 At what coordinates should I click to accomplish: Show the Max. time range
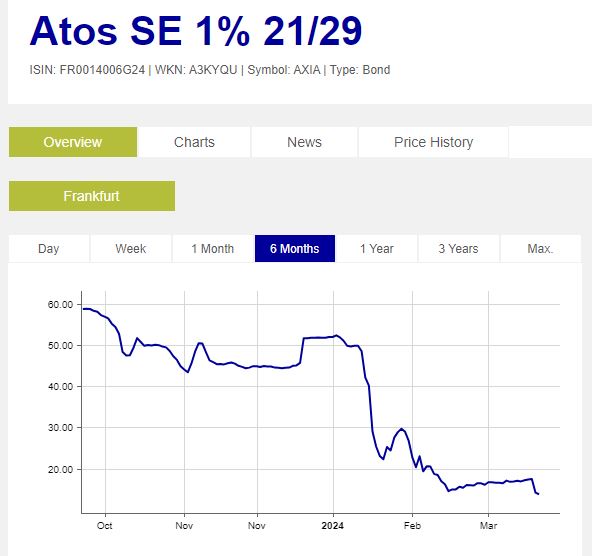click(540, 248)
